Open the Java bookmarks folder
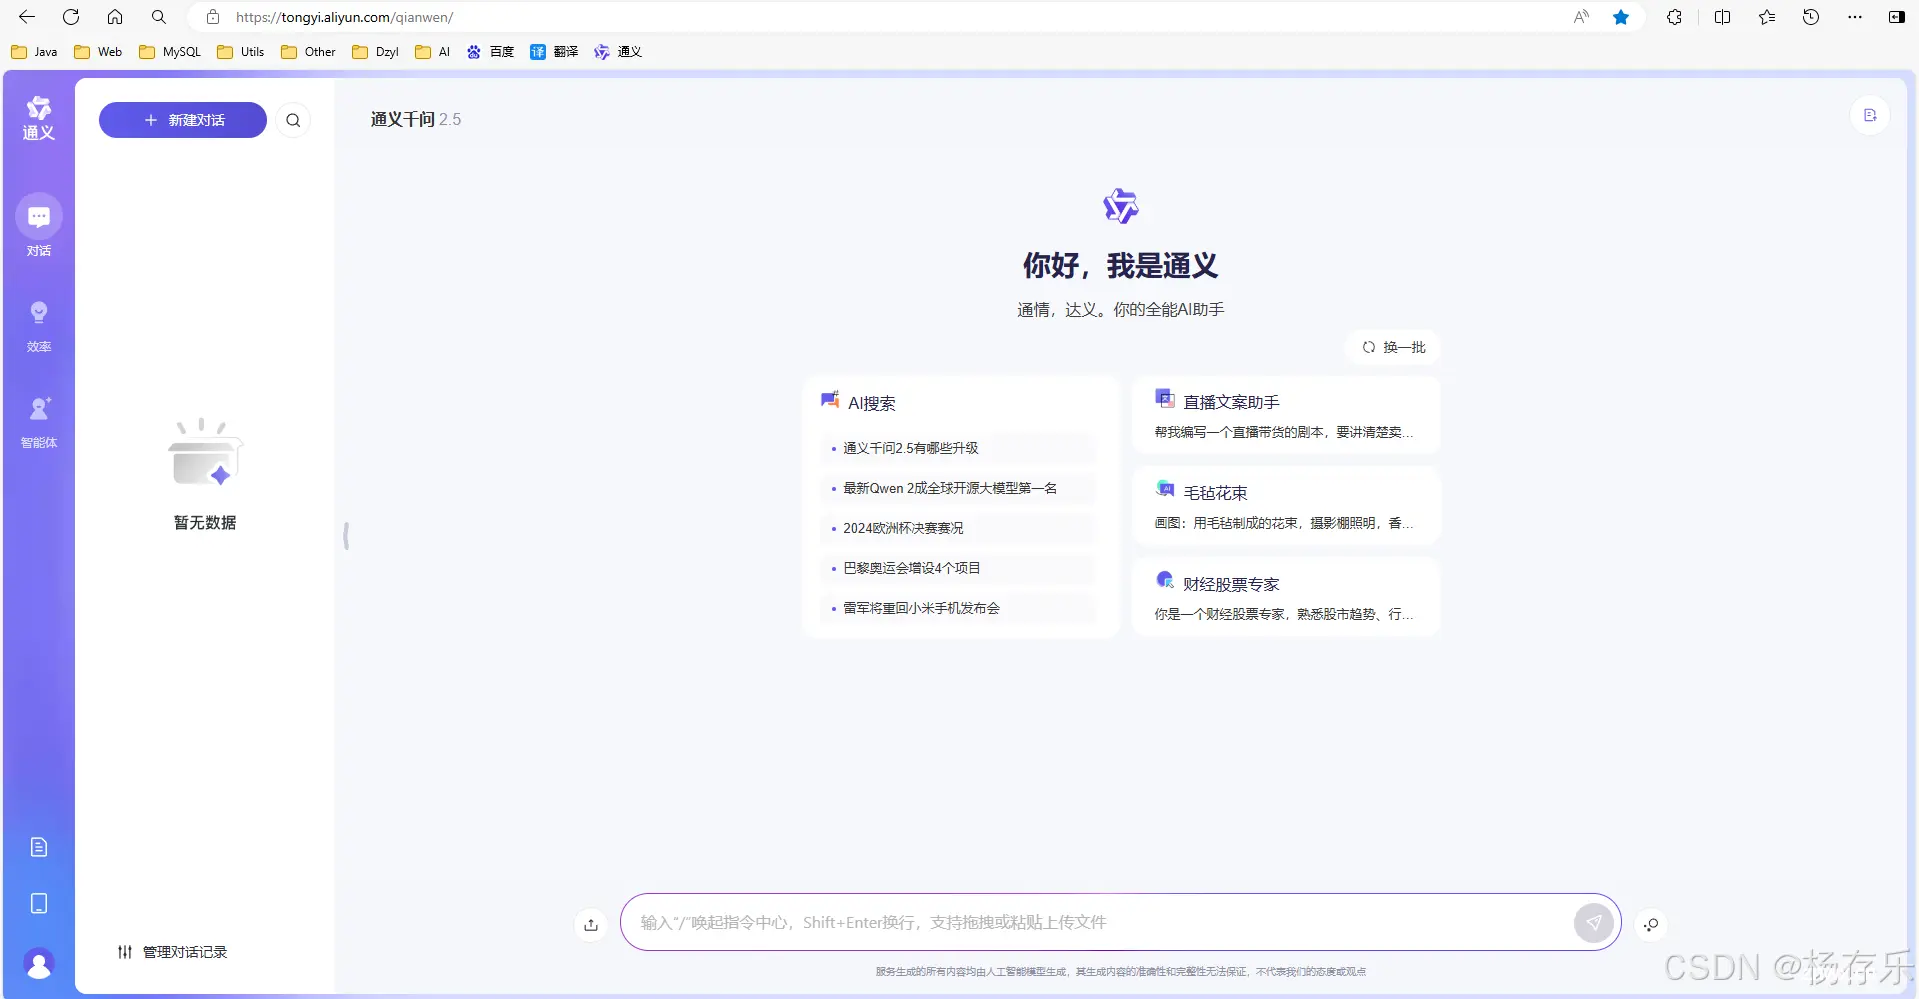Image resolution: width=1919 pixels, height=999 pixels. click(x=34, y=52)
